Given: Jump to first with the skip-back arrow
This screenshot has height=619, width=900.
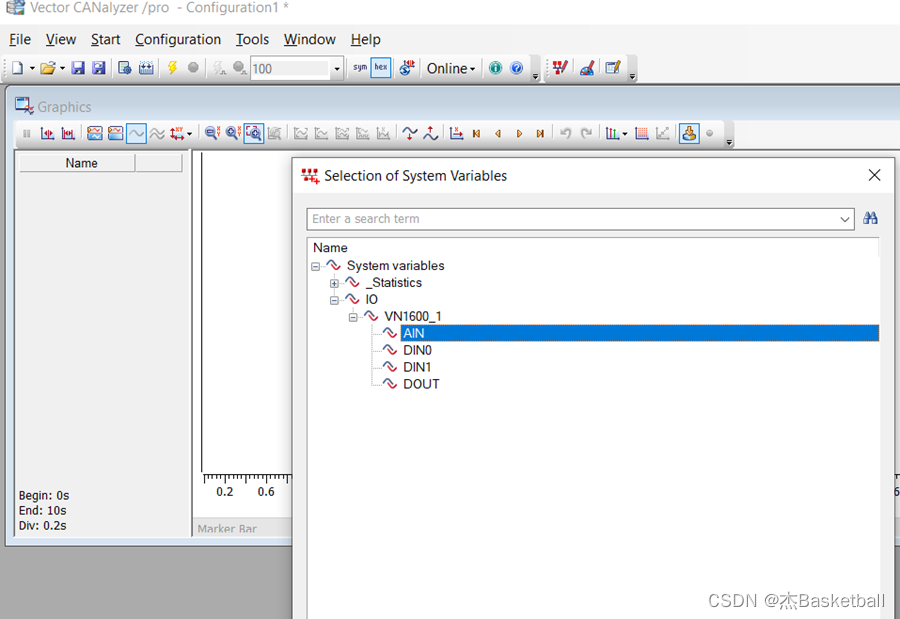Looking at the screenshot, I should (476, 133).
